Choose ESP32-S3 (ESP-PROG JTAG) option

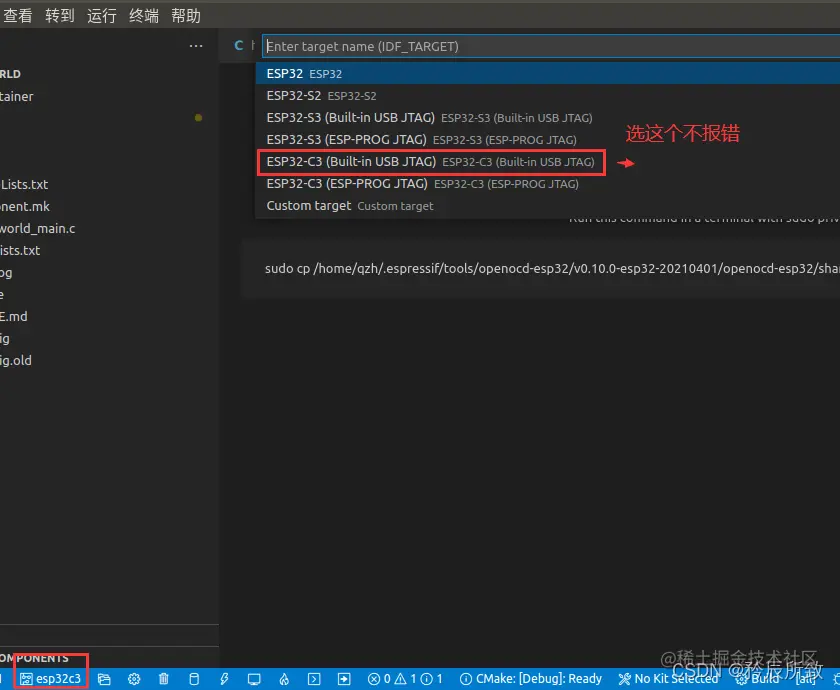(548, 139)
